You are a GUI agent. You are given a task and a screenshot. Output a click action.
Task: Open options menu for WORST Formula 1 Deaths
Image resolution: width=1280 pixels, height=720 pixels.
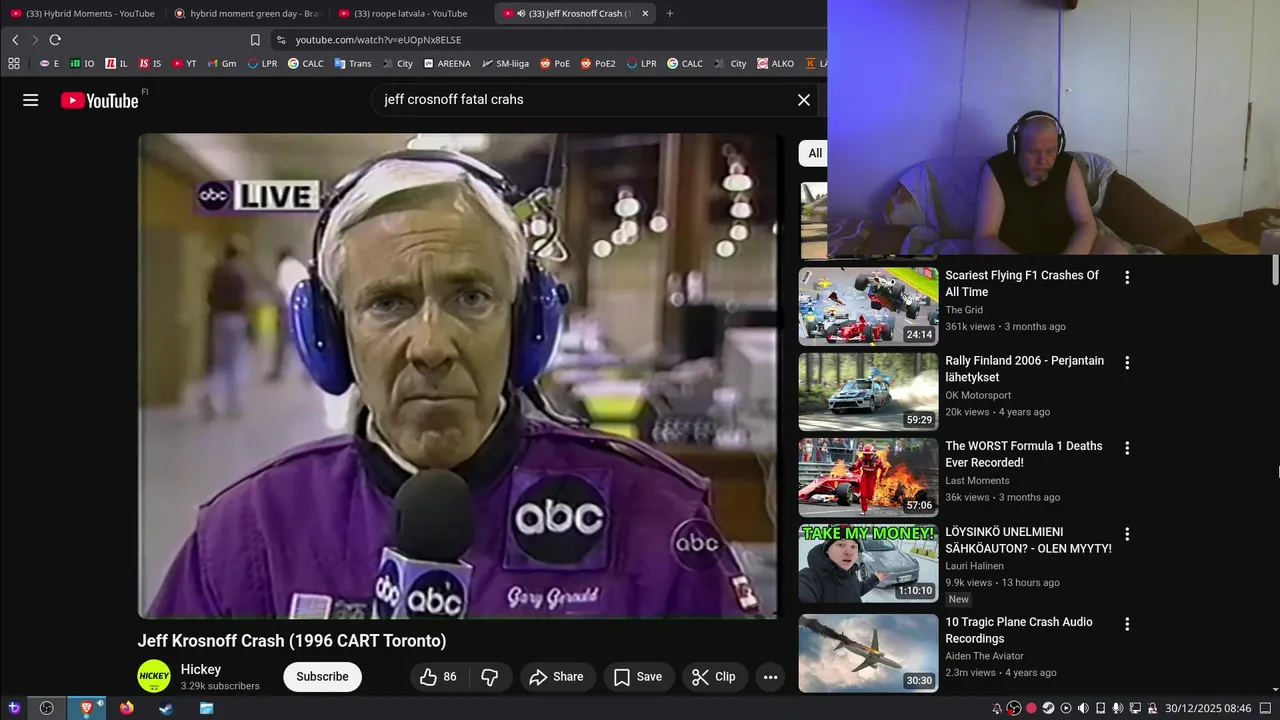click(1127, 448)
